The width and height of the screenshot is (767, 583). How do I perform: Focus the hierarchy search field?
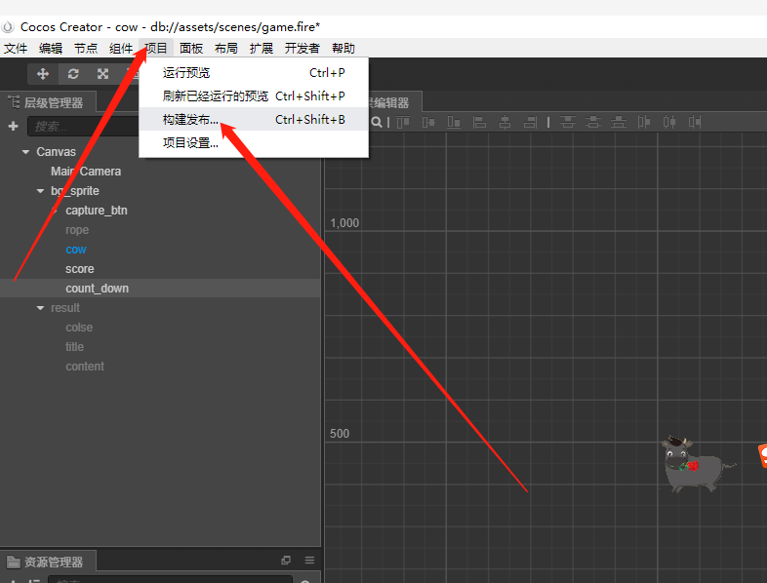[x=83, y=126]
